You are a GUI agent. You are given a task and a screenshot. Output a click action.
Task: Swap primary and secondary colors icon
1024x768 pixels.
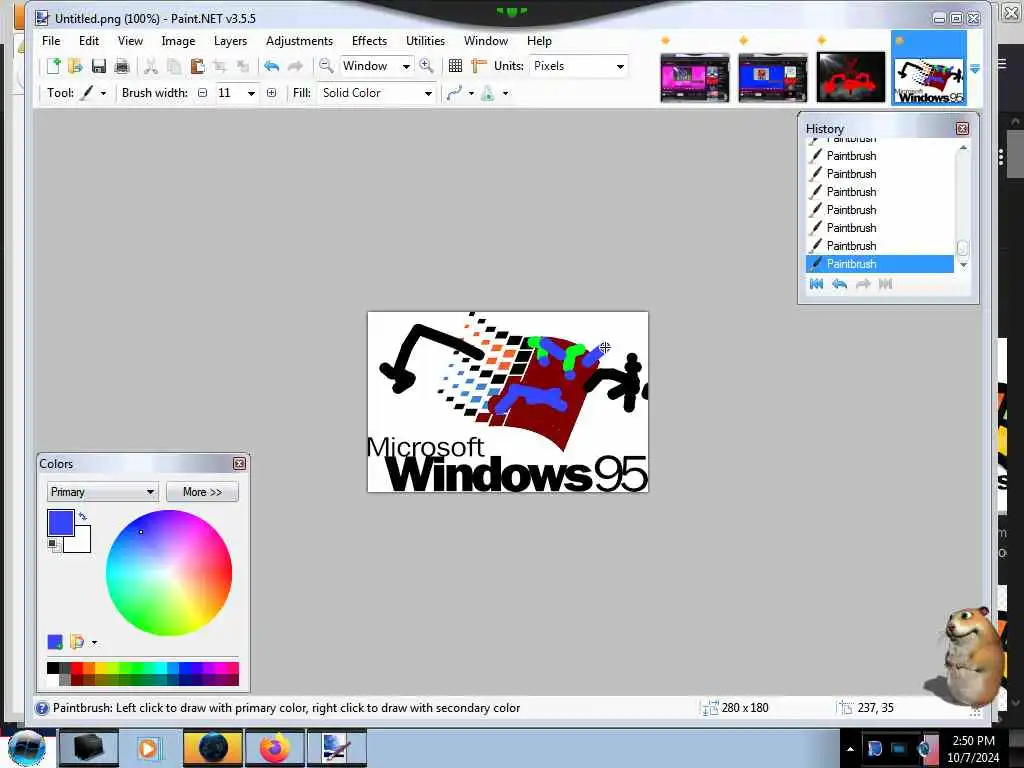(83, 516)
